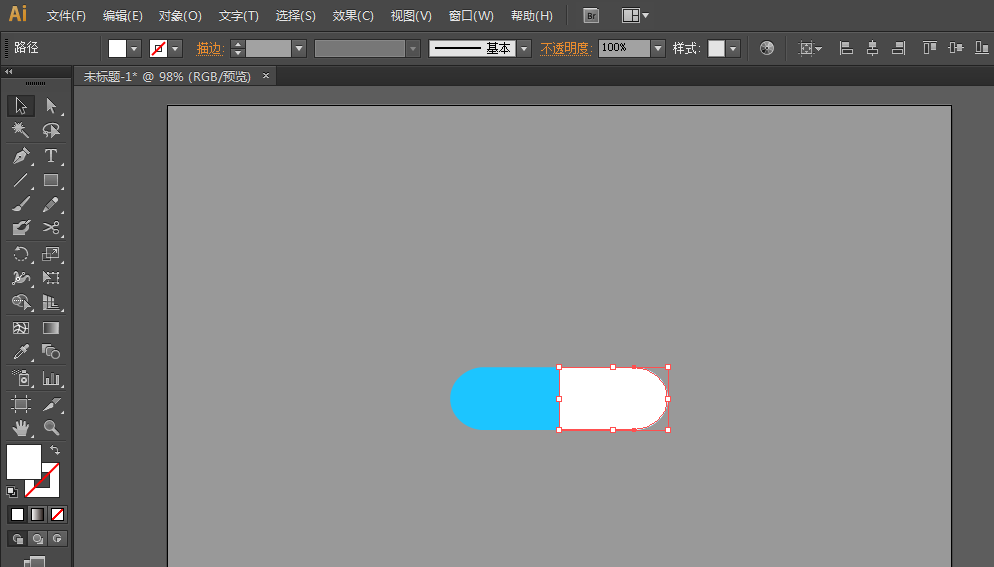Select the Selection tool (black arrow)
The width and height of the screenshot is (994, 567).
[x=21, y=105]
